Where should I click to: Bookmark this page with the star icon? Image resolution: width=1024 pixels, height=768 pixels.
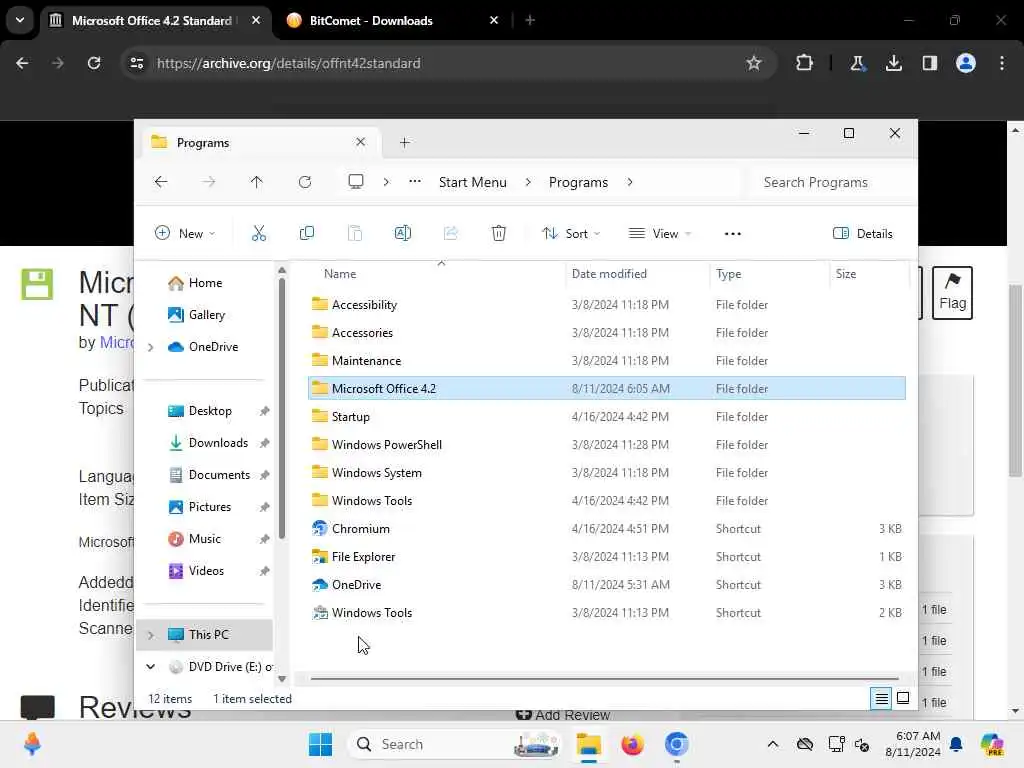(754, 63)
